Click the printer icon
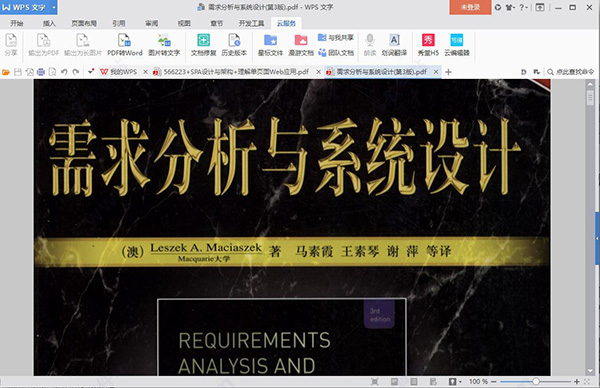This screenshot has width=600, height=388. (41, 72)
